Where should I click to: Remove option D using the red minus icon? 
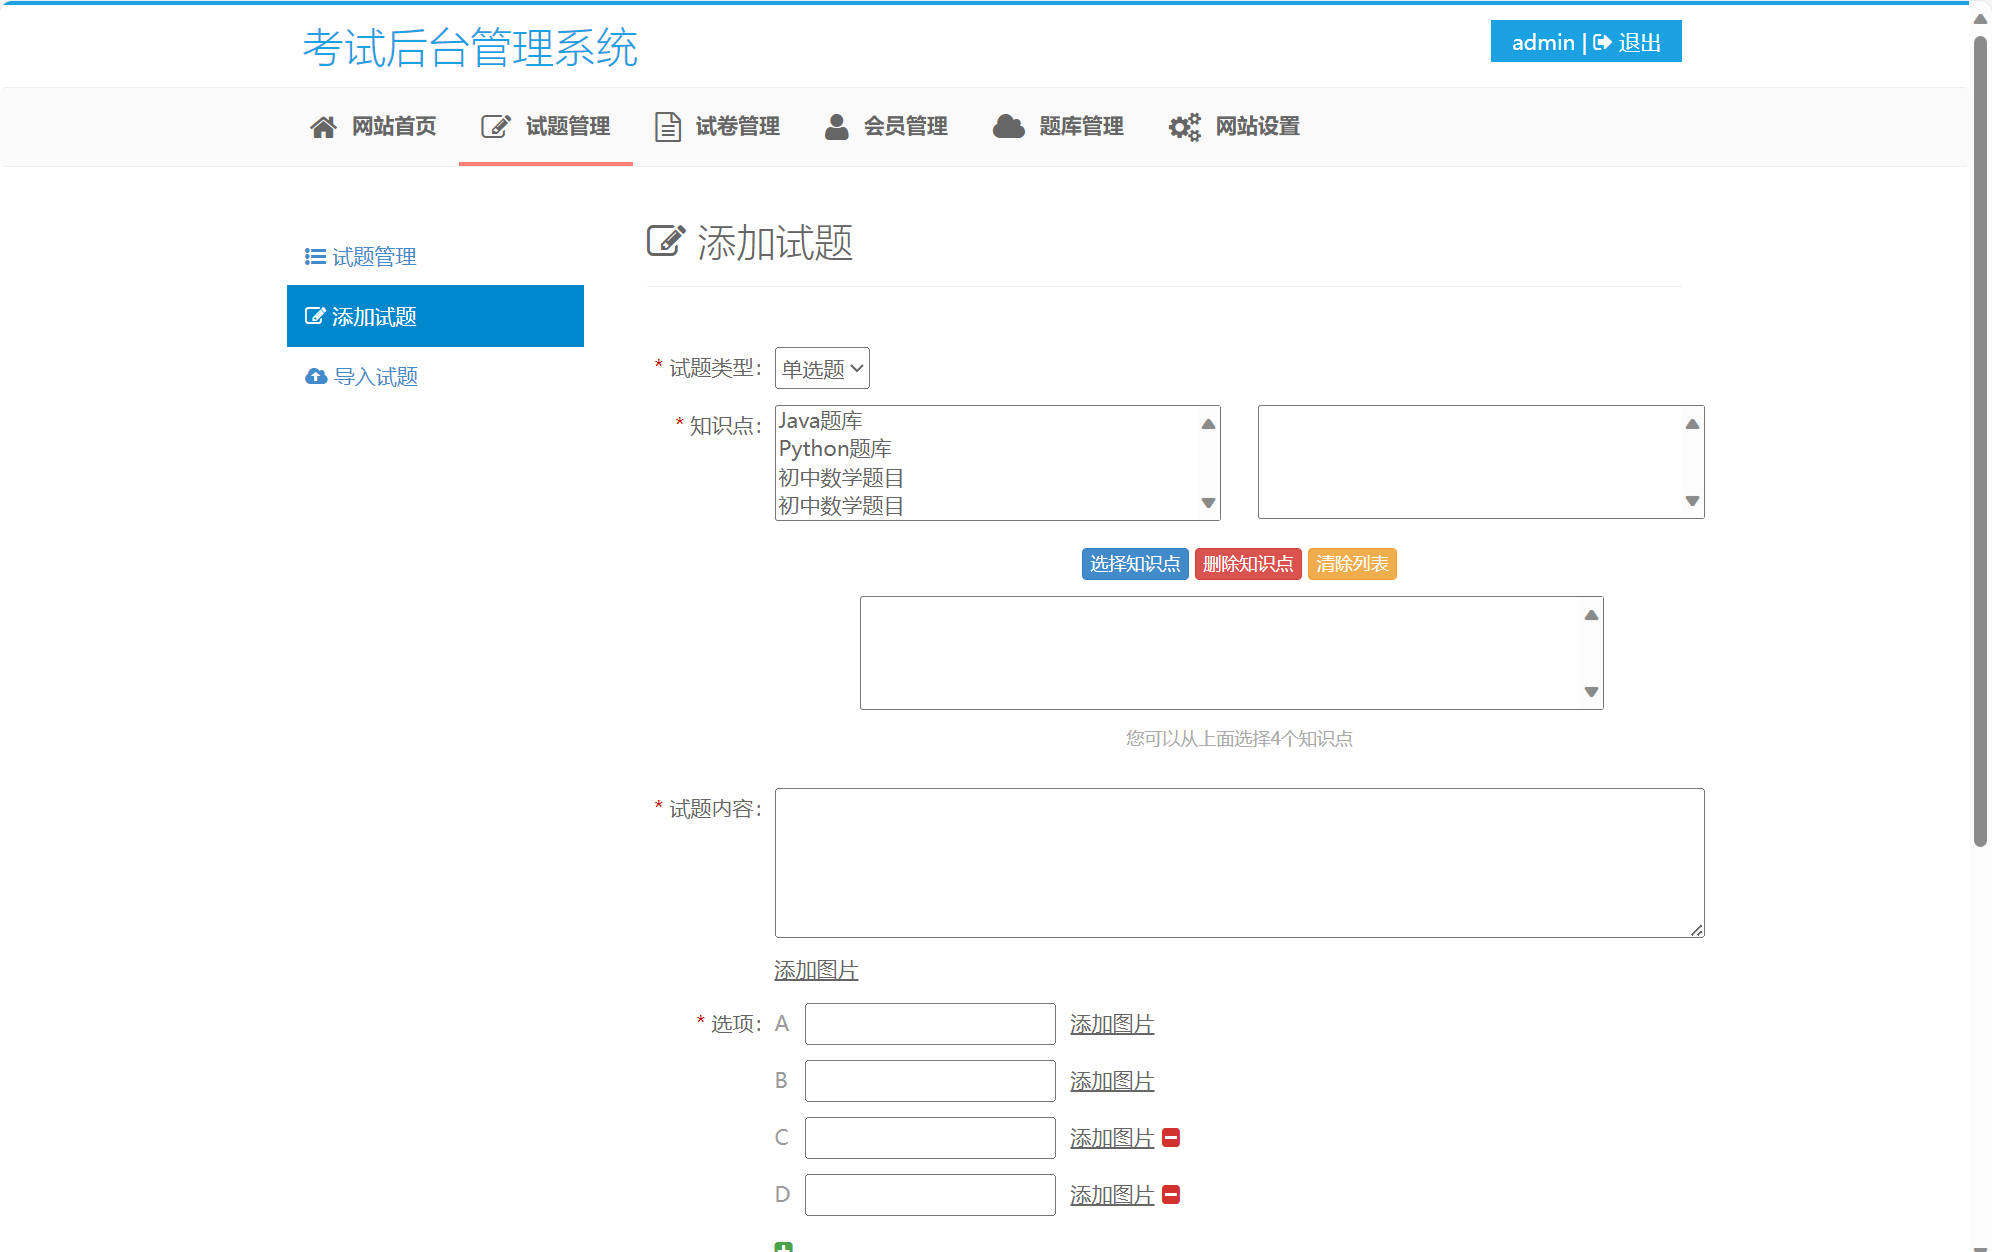point(1171,1194)
